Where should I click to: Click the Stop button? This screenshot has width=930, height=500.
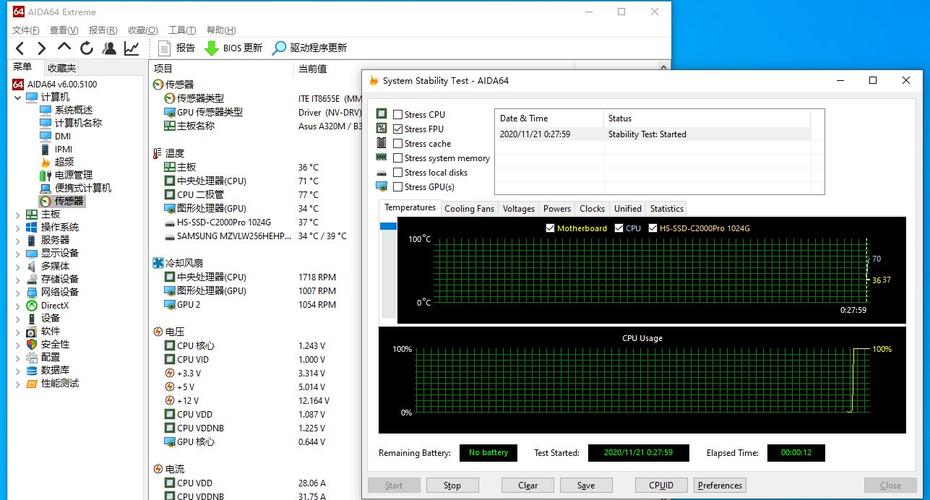(x=452, y=485)
